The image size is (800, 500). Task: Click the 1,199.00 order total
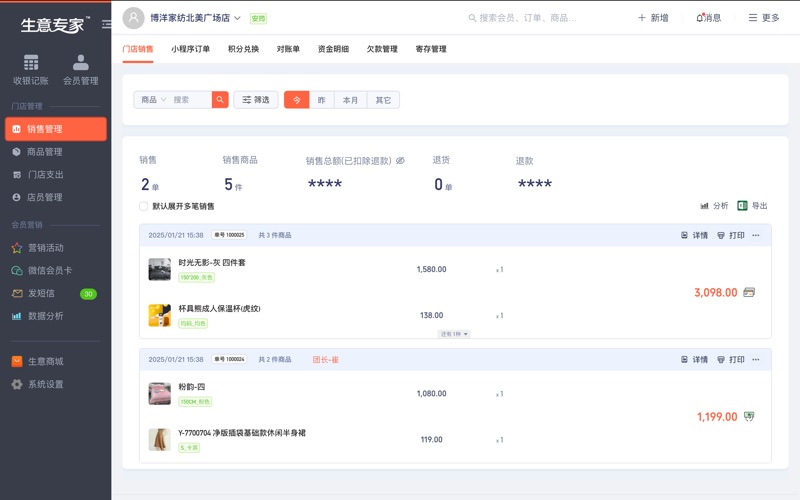(x=717, y=417)
